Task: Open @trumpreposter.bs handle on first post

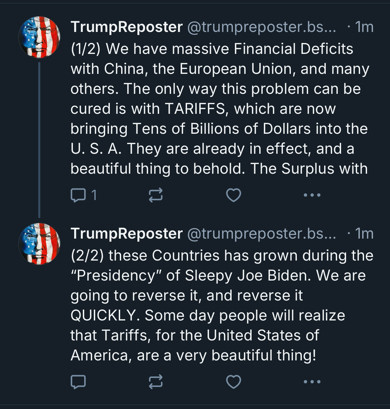Action: pyautogui.click(x=262, y=27)
